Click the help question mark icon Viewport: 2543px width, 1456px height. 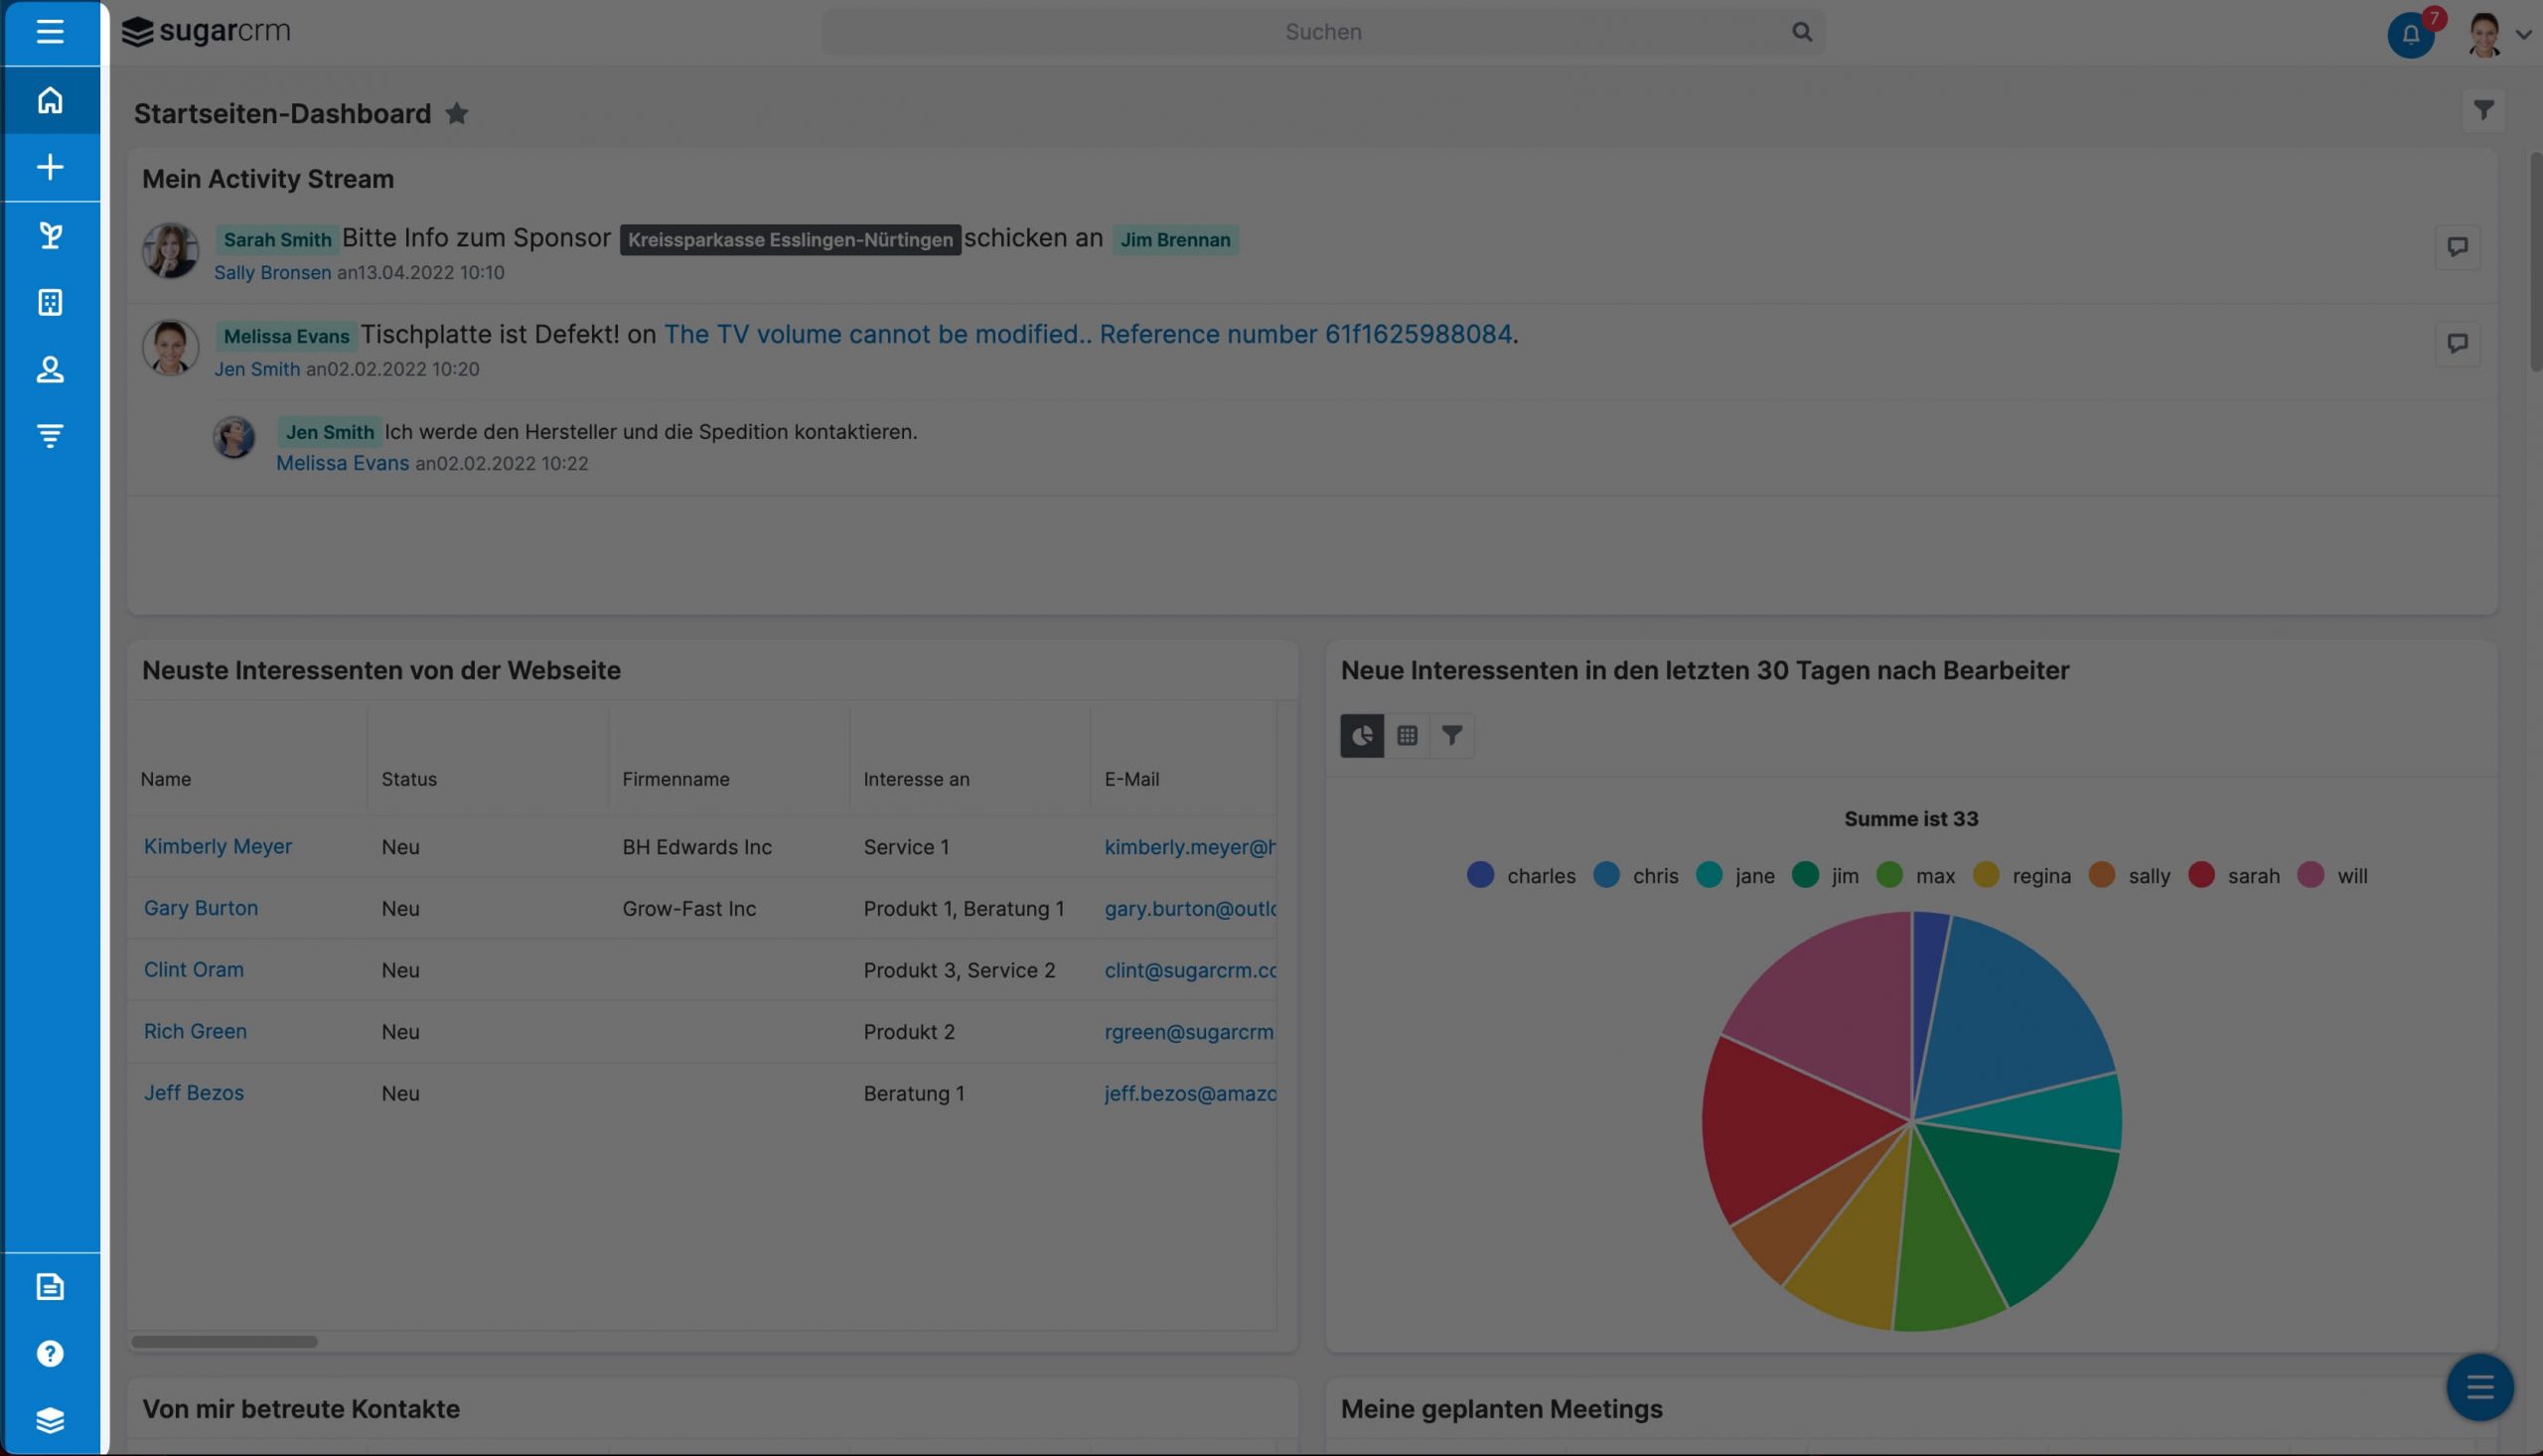pyautogui.click(x=50, y=1353)
